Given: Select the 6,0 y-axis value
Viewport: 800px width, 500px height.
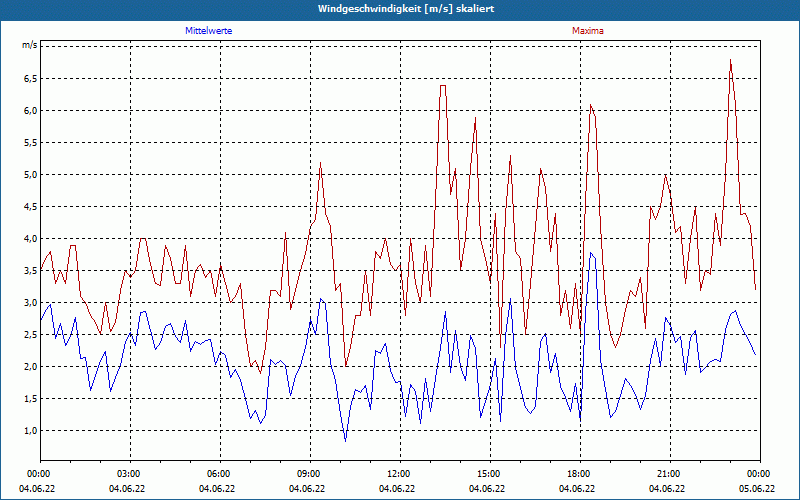Looking at the screenshot, I should coord(30,111).
